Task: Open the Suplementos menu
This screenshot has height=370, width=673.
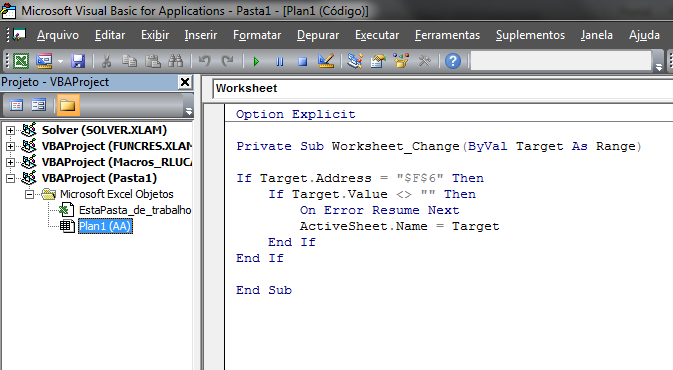Action: (x=530, y=35)
